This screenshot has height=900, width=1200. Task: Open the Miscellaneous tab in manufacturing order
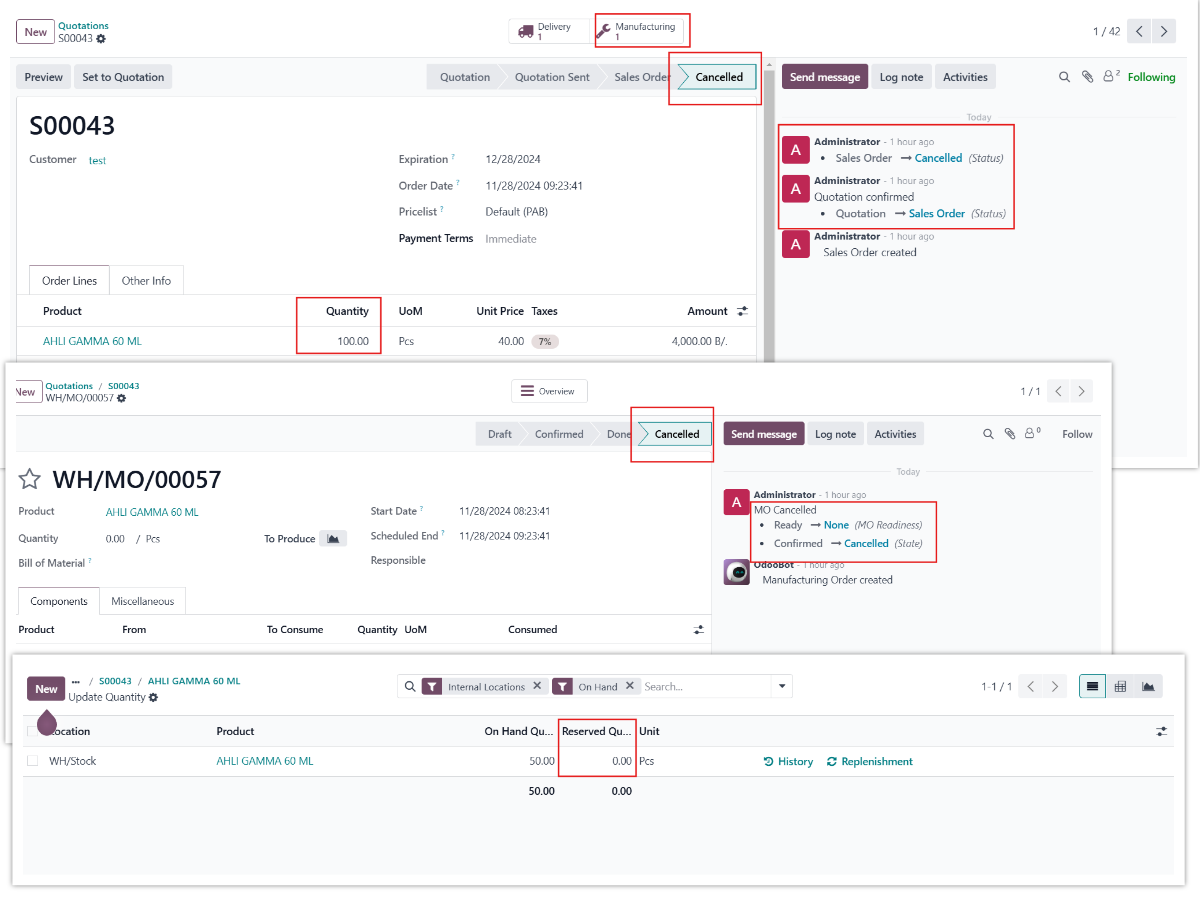click(x=142, y=601)
